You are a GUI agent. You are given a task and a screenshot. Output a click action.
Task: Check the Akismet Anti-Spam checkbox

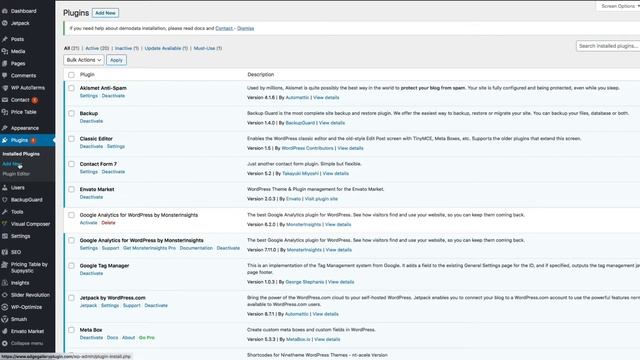point(71,88)
